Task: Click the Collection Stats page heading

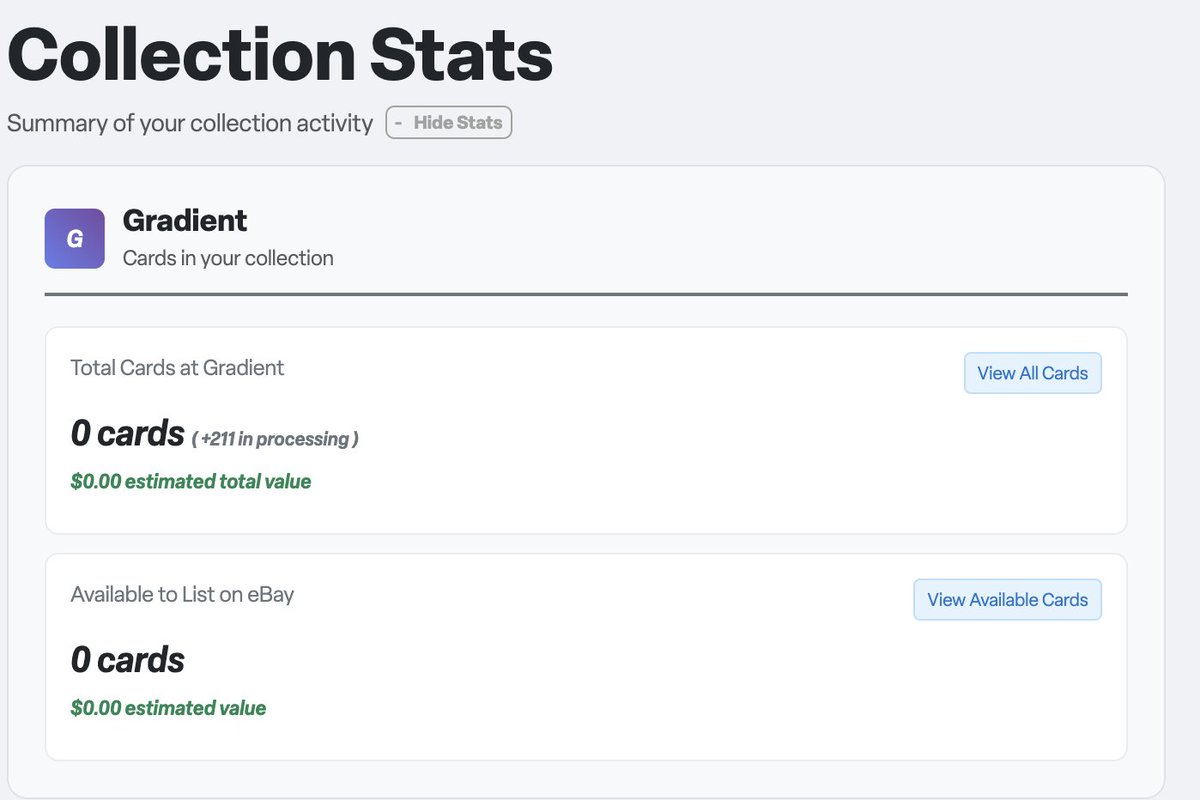Action: coord(280,56)
